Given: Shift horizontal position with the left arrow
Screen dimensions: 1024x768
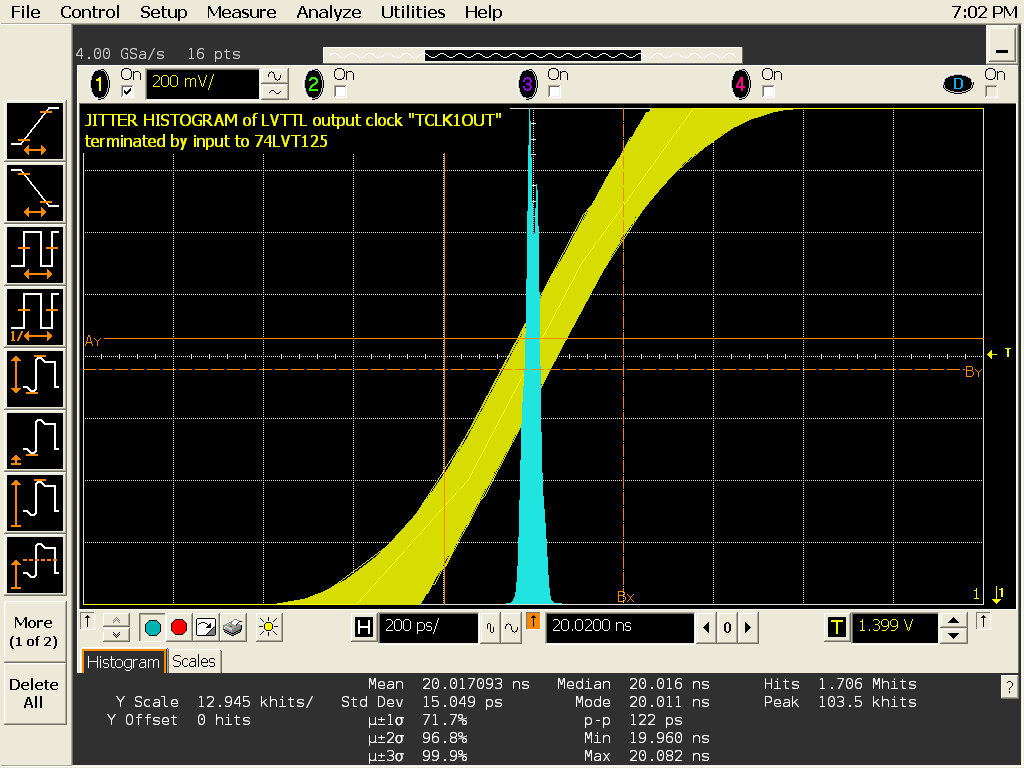Looking at the screenshot, I should click(x=706, y=628).
